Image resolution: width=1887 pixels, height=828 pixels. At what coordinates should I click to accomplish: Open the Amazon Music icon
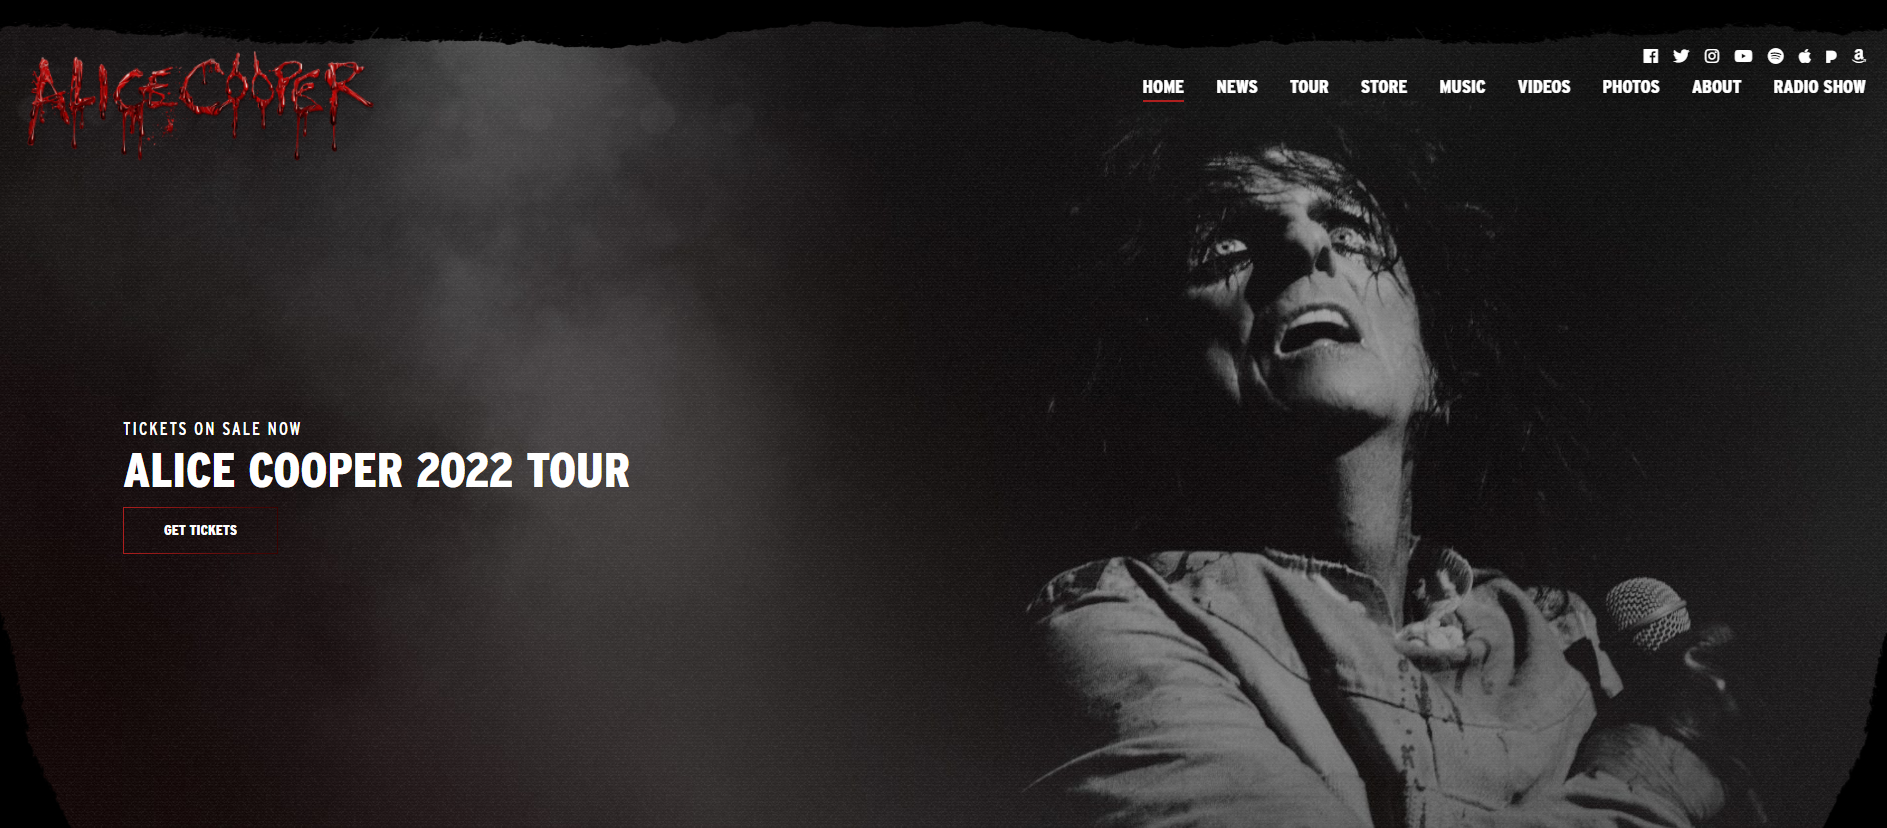click(1859, 56)
